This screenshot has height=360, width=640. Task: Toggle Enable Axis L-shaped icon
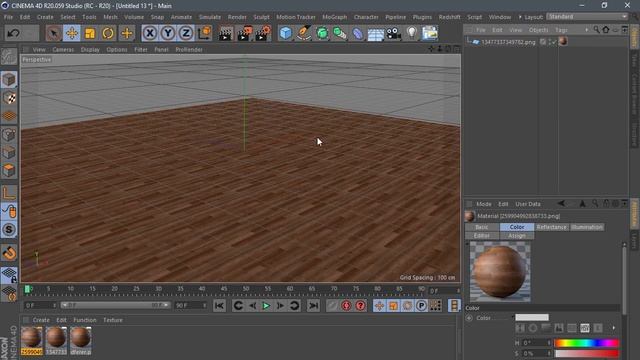[x=9, y=193]
